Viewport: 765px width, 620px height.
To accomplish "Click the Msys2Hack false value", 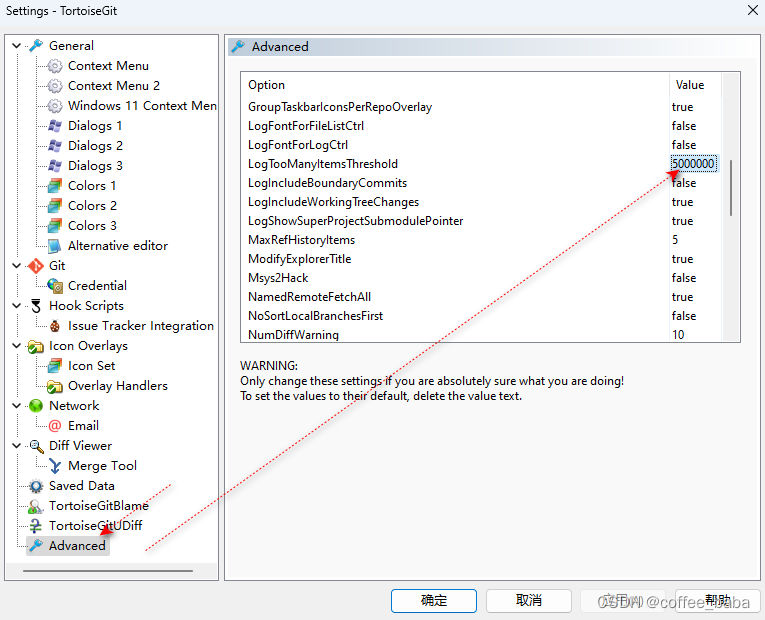I will coord(684,278).
